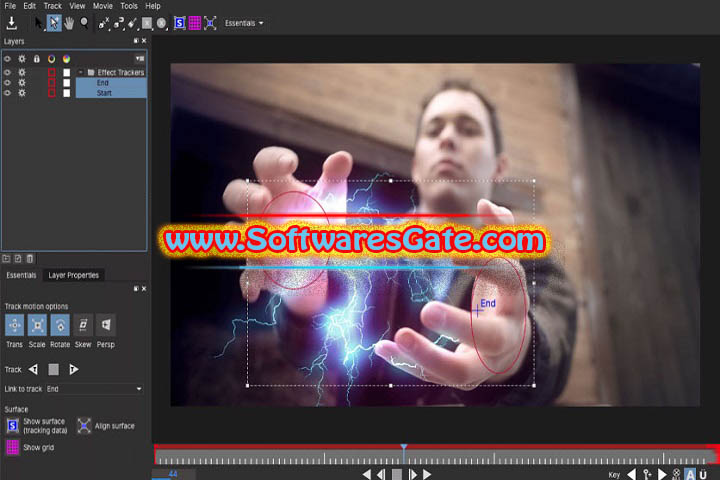Image resolution: width=720 pixels, height=480 pixels.
Task: Click the eye column header in Layers
Action: pos(7,59)
